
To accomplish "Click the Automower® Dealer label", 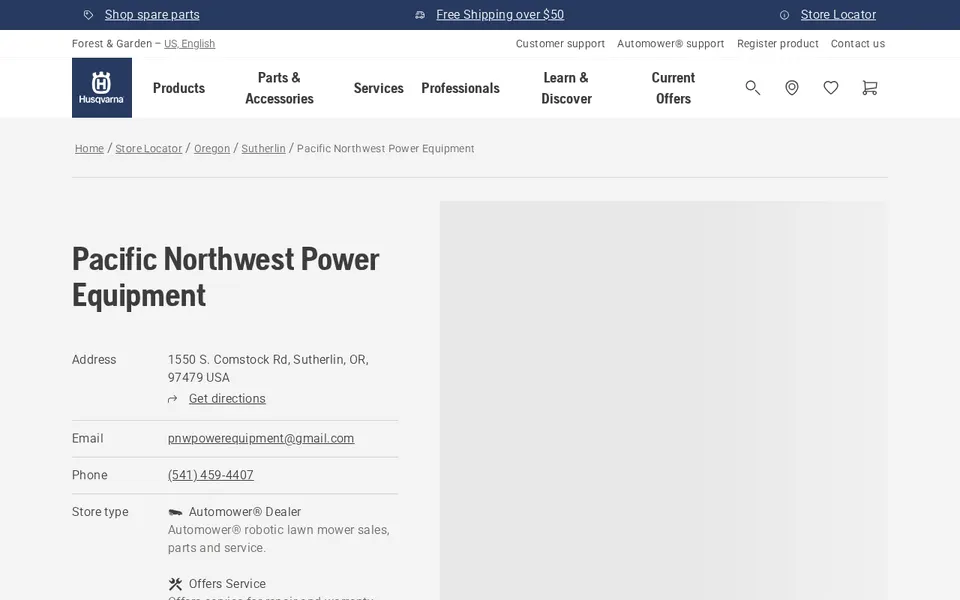I will [245, 512].
